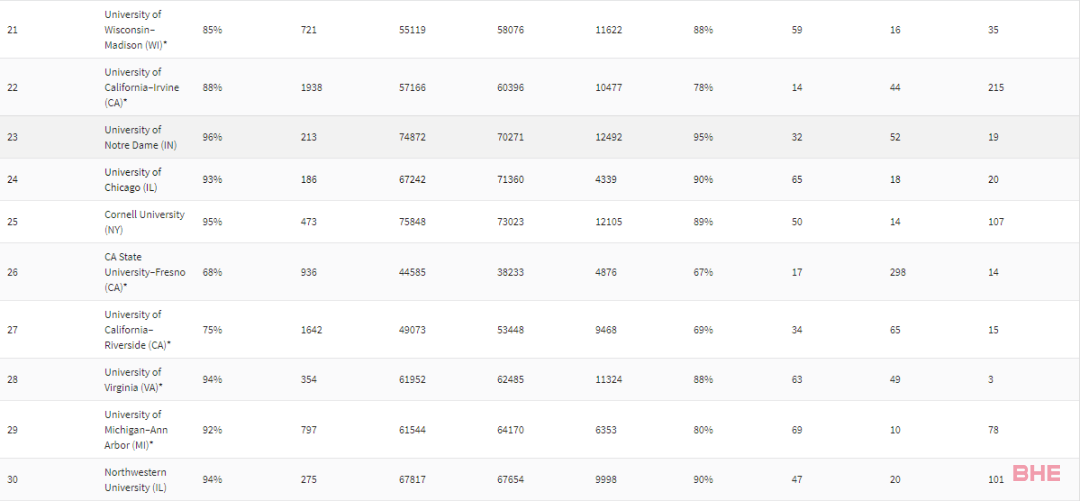Screen dimensions: 1080x501
Task: Select University of California–Riverside name
Action: 138,329
